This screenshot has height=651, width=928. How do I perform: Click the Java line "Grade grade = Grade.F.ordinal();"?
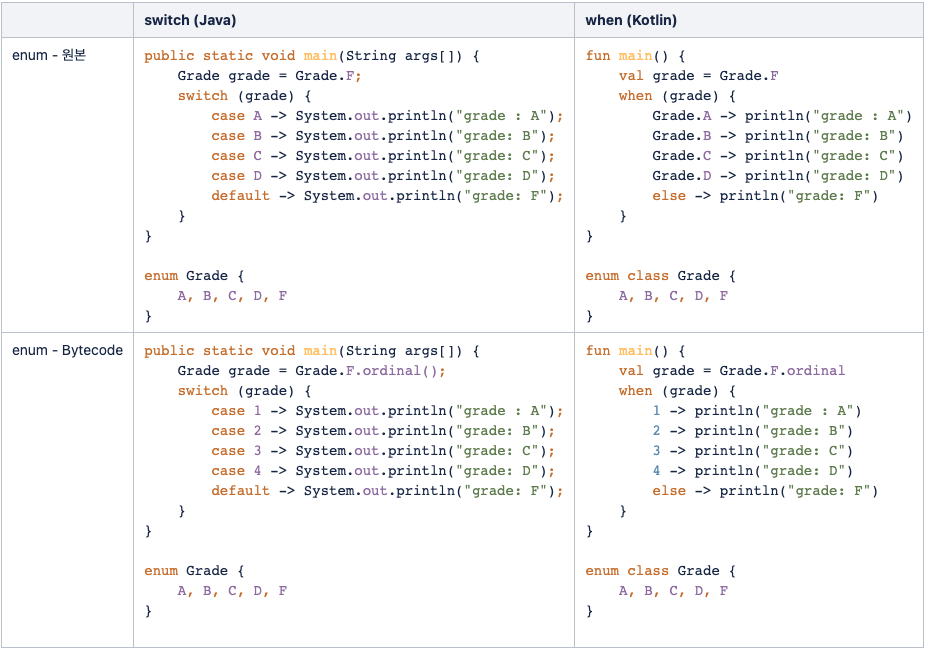point(311,371)
